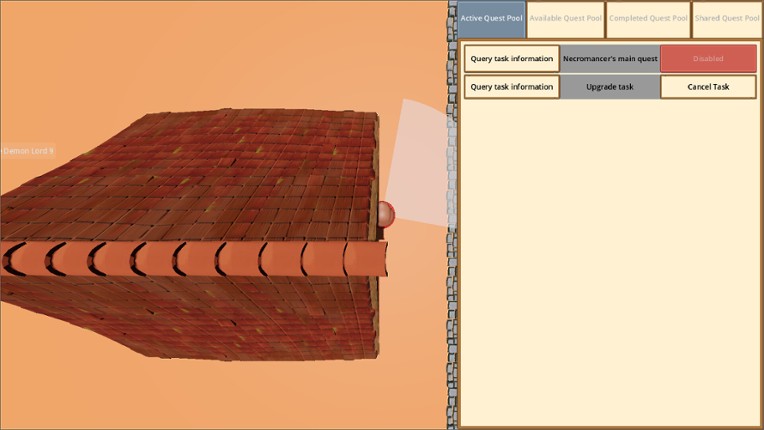This screenshot has width=764, height=430.
Task: Switch to the Active Quest Pool tab
Action: point(491,19)
